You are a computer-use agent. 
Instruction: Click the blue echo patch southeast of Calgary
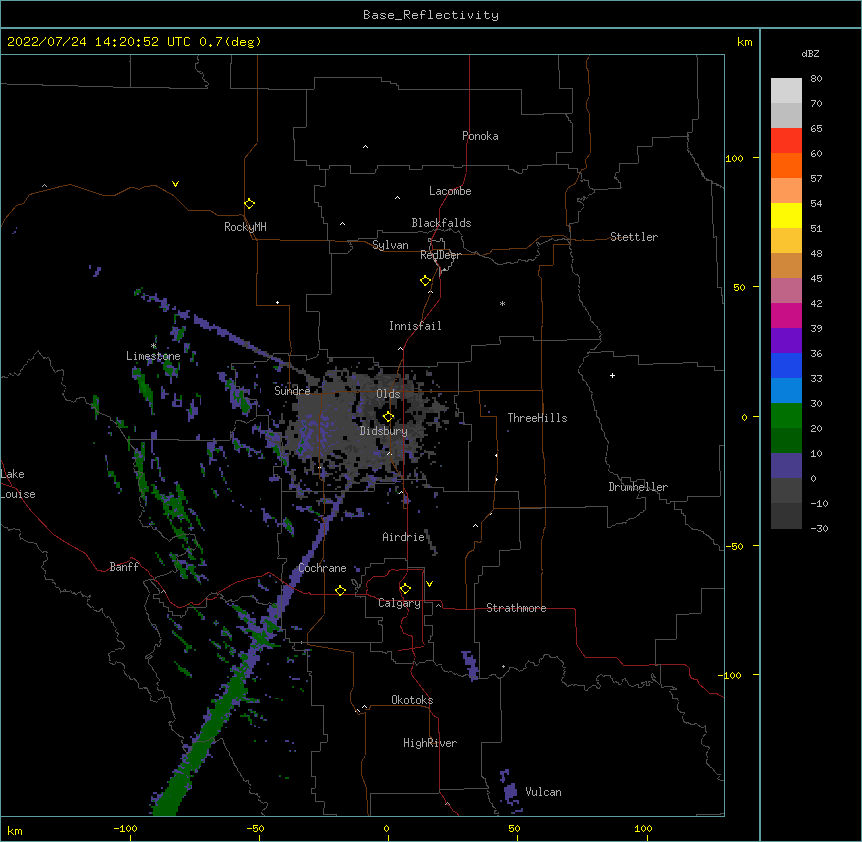click(471, 665)
